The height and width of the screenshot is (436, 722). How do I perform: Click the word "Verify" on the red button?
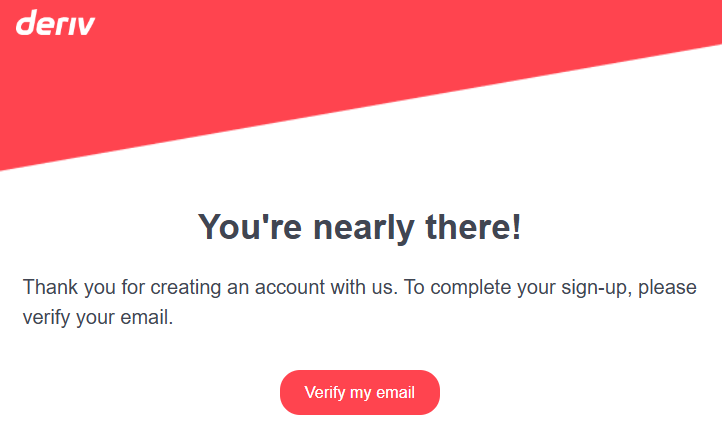pyautogui.click(x=324, y=393)
